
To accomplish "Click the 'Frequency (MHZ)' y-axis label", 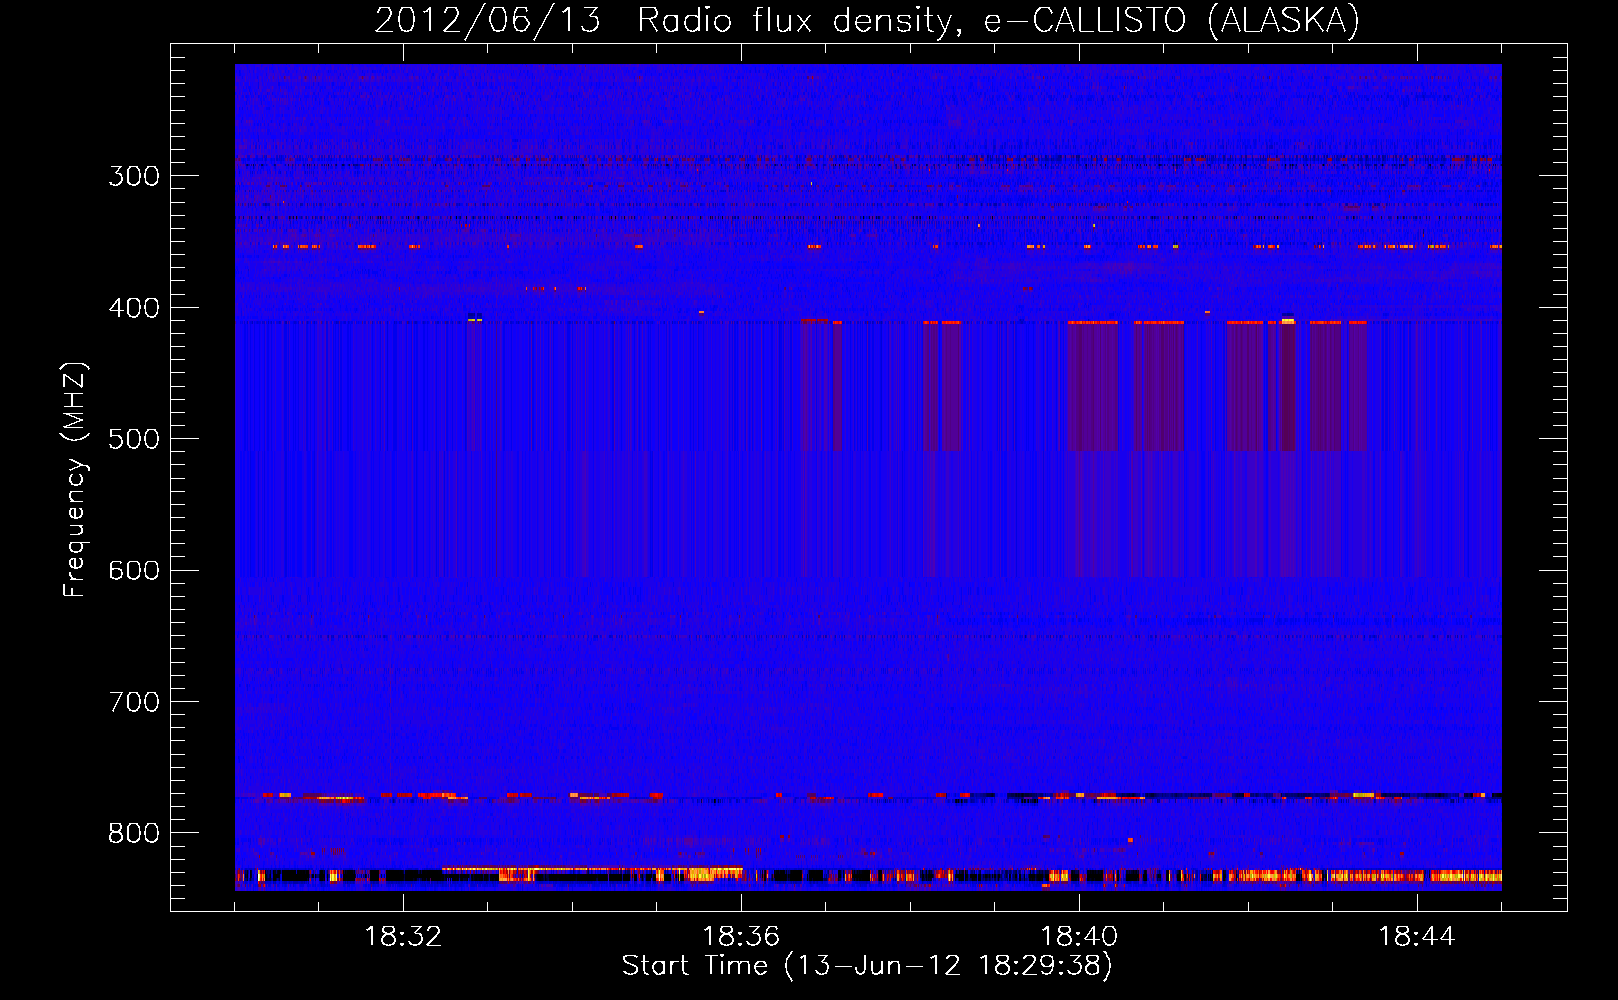I will 75,480.
